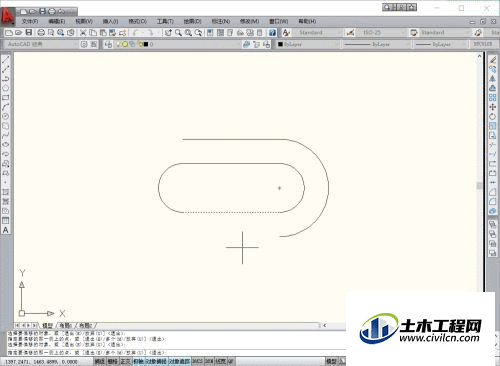Select the Arc tool in draw toolbar
The height and width of the screenshot is (366, 500).
tap(6, 107)
